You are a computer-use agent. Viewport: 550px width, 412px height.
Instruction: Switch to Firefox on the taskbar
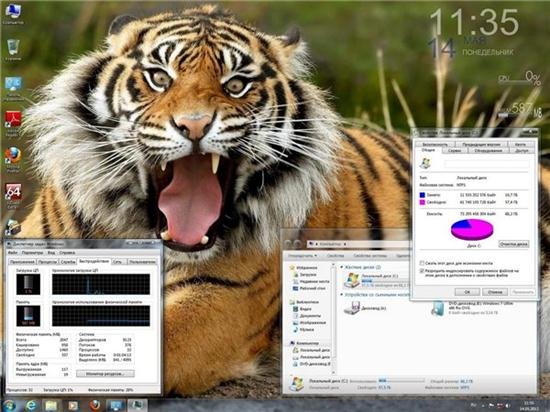point(94,405)
